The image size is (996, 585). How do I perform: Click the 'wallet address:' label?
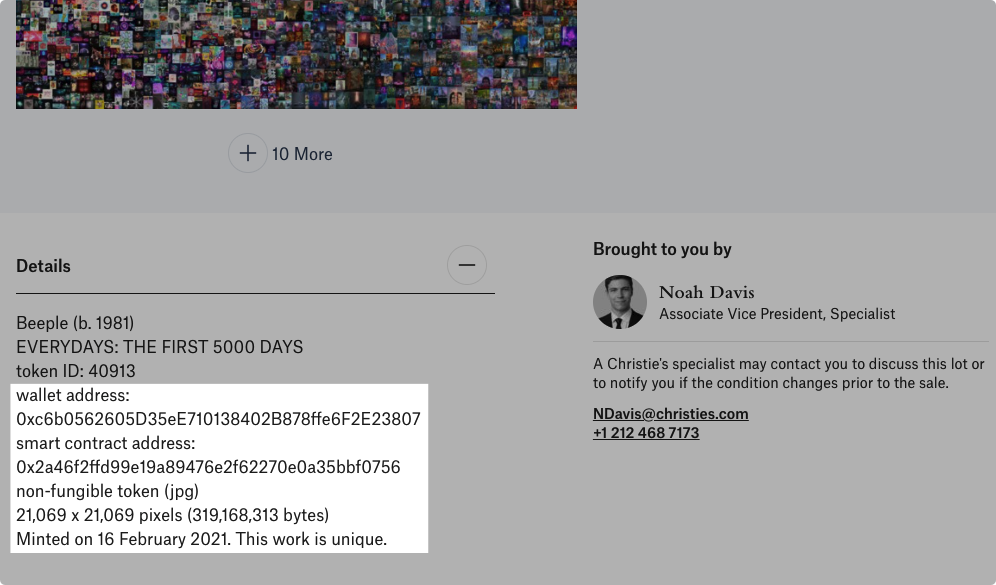73,395
